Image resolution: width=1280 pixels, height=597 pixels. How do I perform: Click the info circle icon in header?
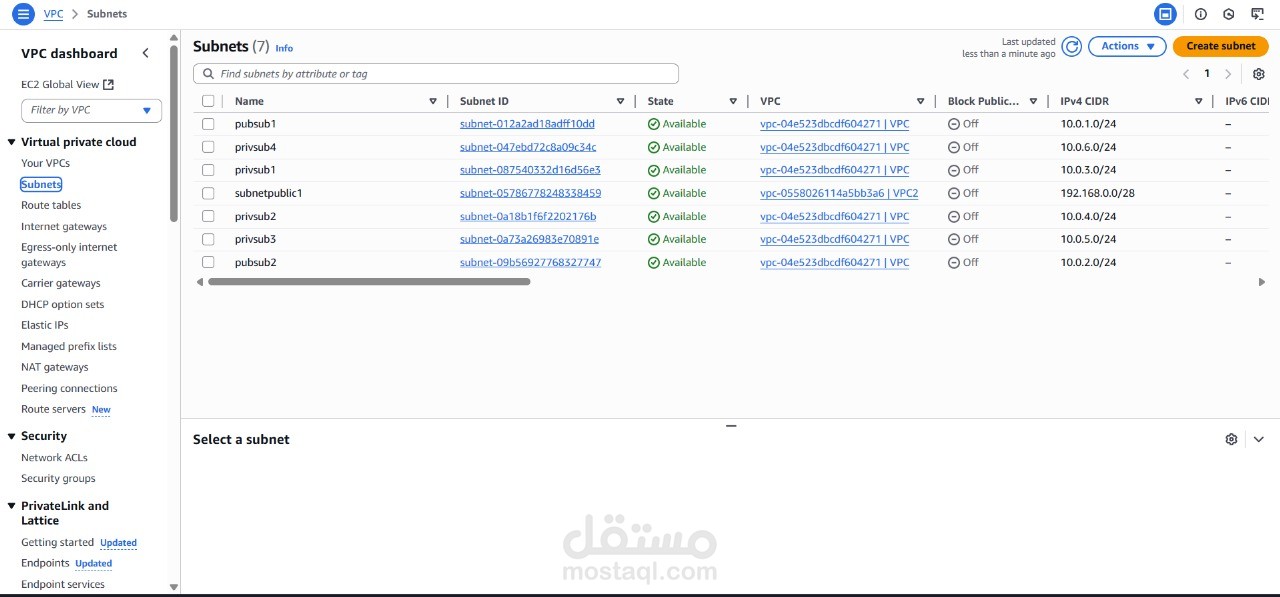(x=1201, y=14)
